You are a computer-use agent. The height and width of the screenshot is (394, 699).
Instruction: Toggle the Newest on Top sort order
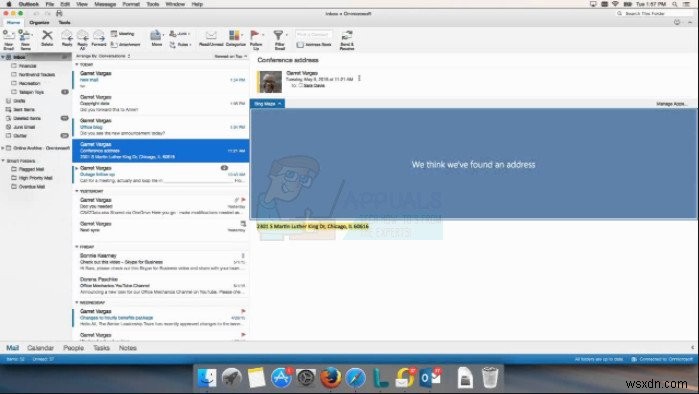230,56
